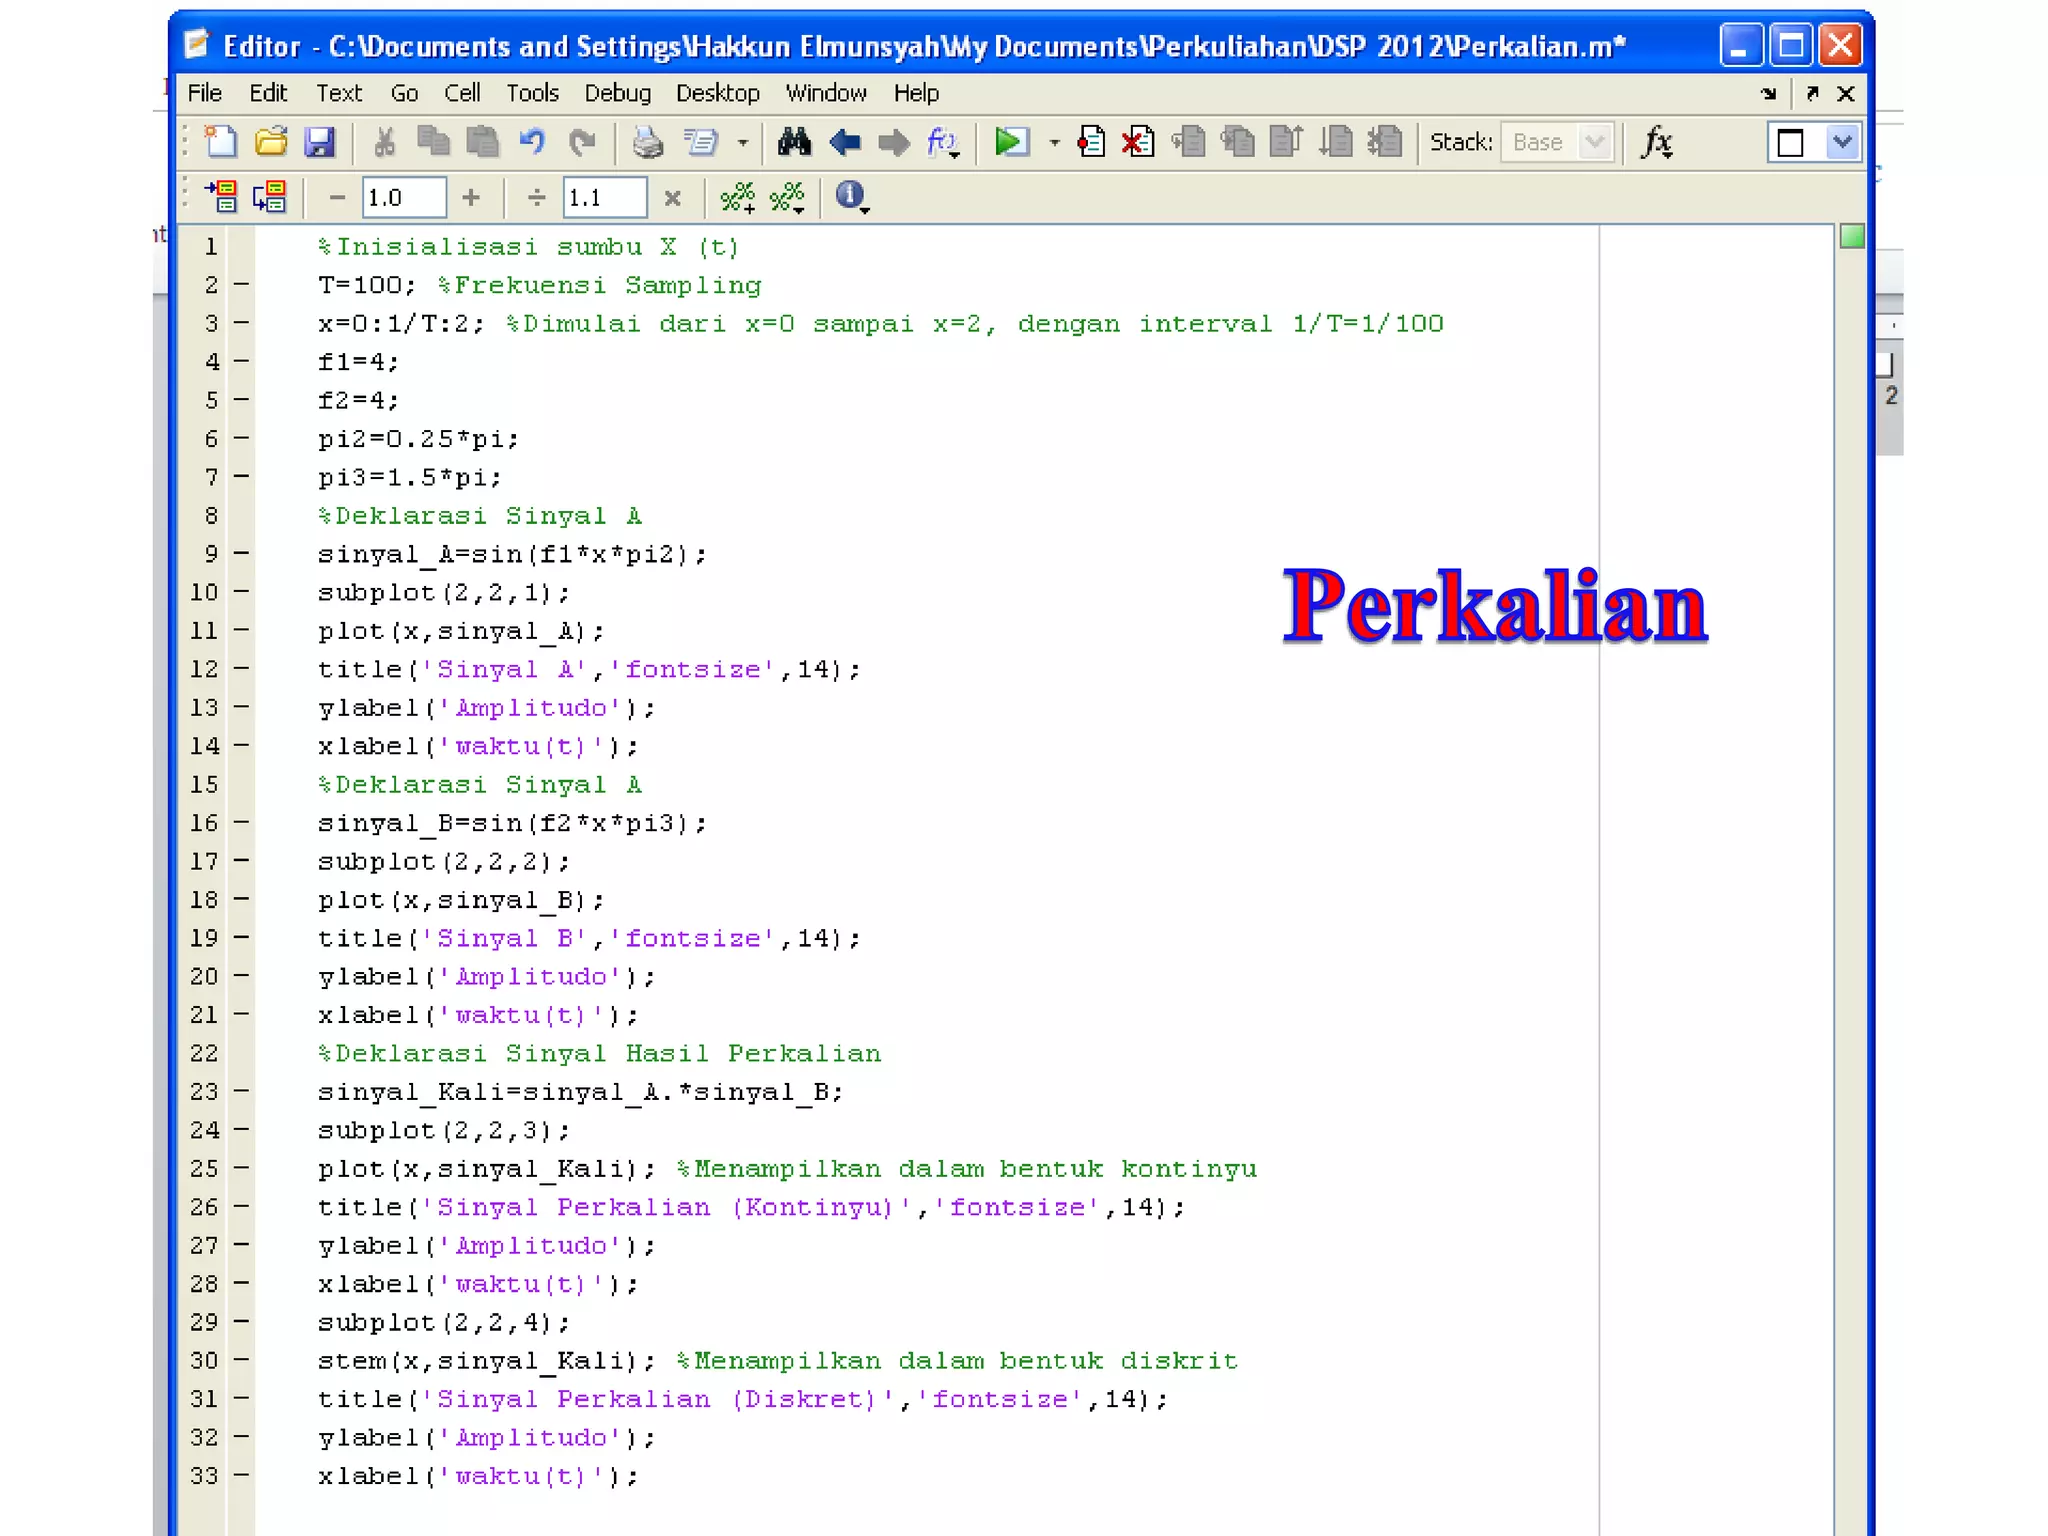Save the script with the floppy icon
Screen dimensions: 2048x1536
(x=319, y=142)
